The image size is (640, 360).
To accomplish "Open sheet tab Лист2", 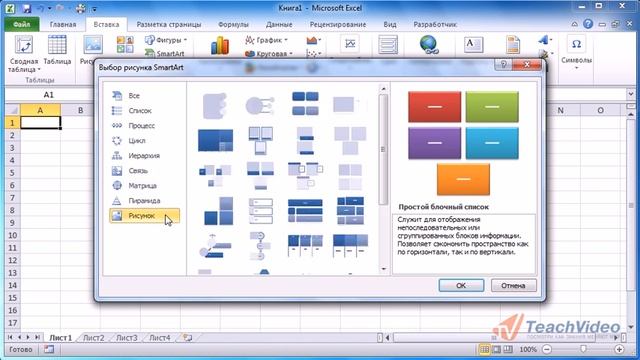I will [x=93, y=338].
